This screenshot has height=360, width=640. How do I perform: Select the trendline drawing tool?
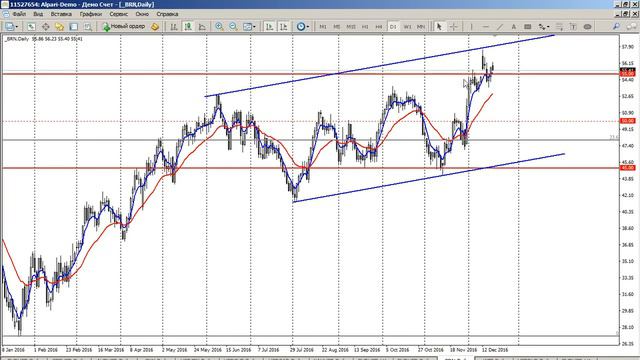click(x=500, y=27)
